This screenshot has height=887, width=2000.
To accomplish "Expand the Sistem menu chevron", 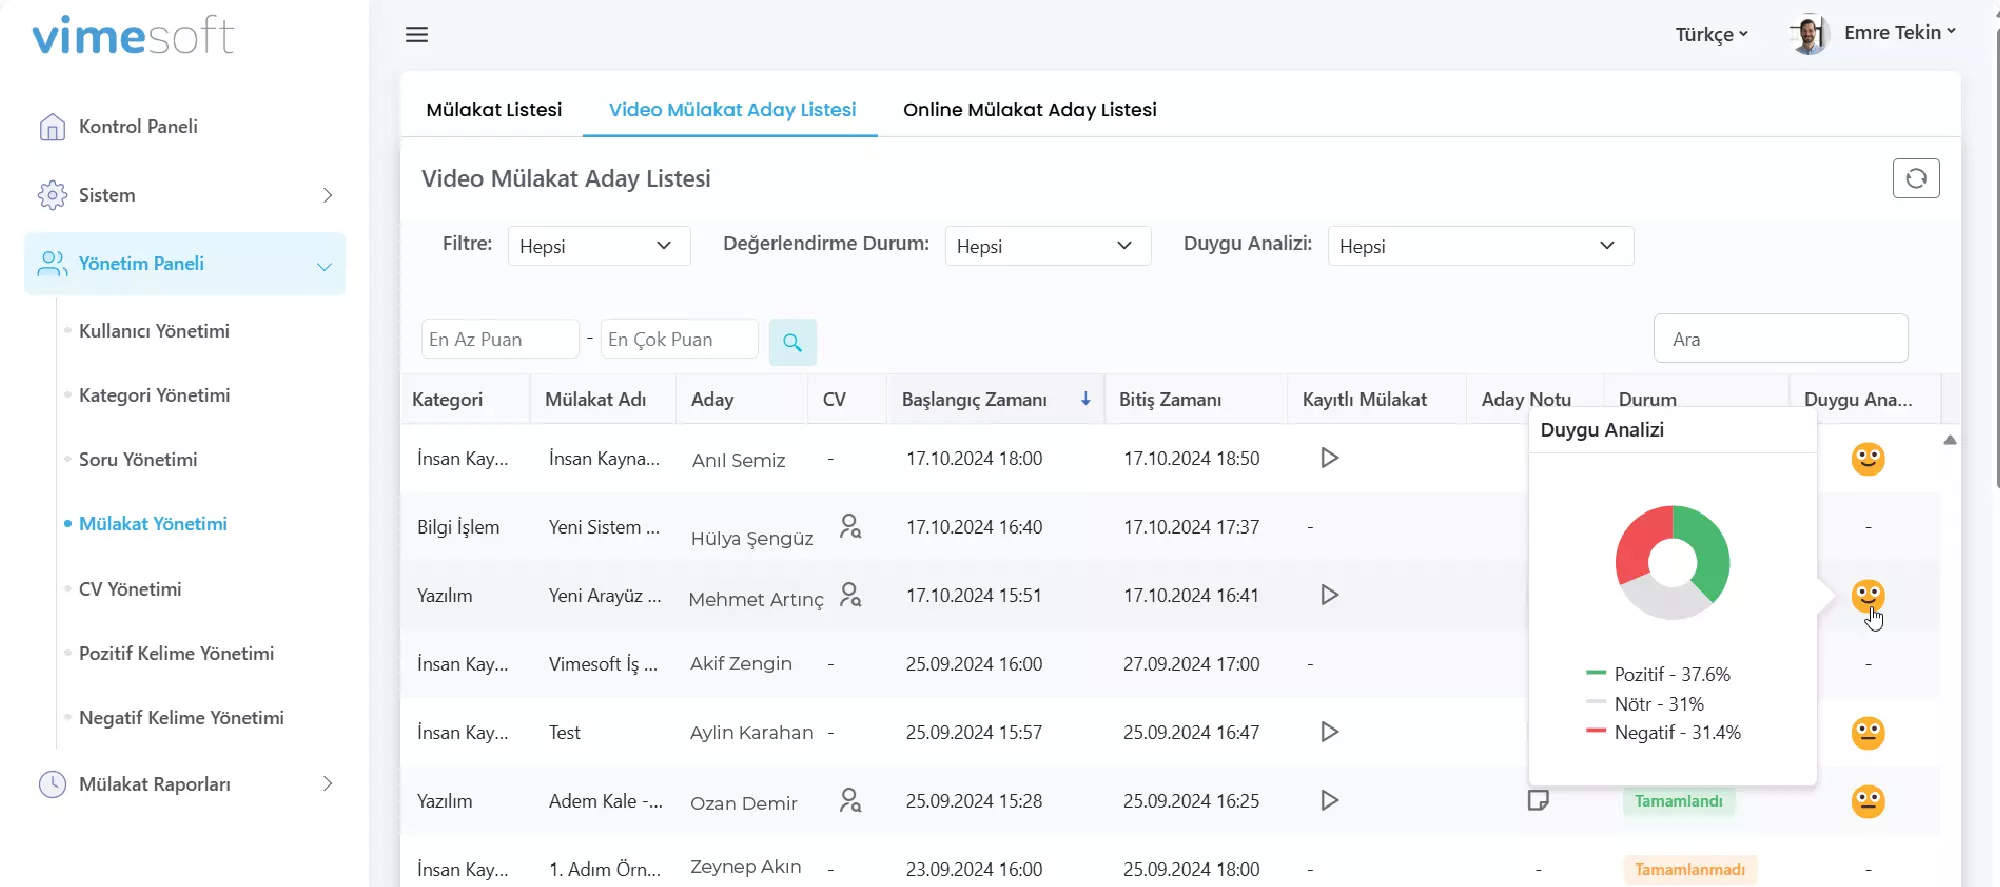I will [327, 195].
